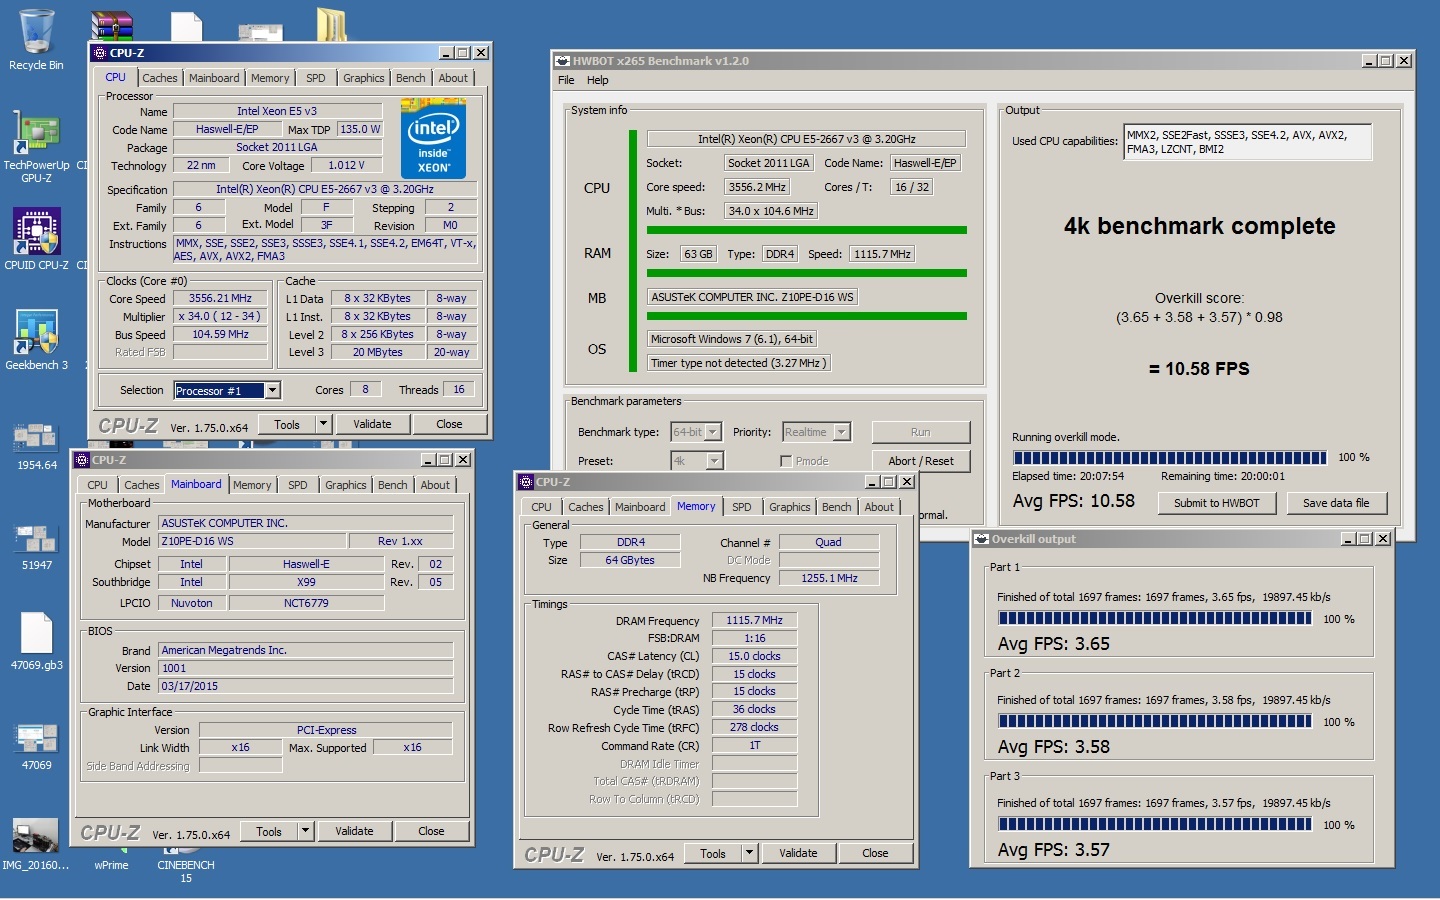This screenshot has height=900, width=1440.
Task: Open Tools dropdown arrow in Mainboard window
Action: click(x=305, y=831)
